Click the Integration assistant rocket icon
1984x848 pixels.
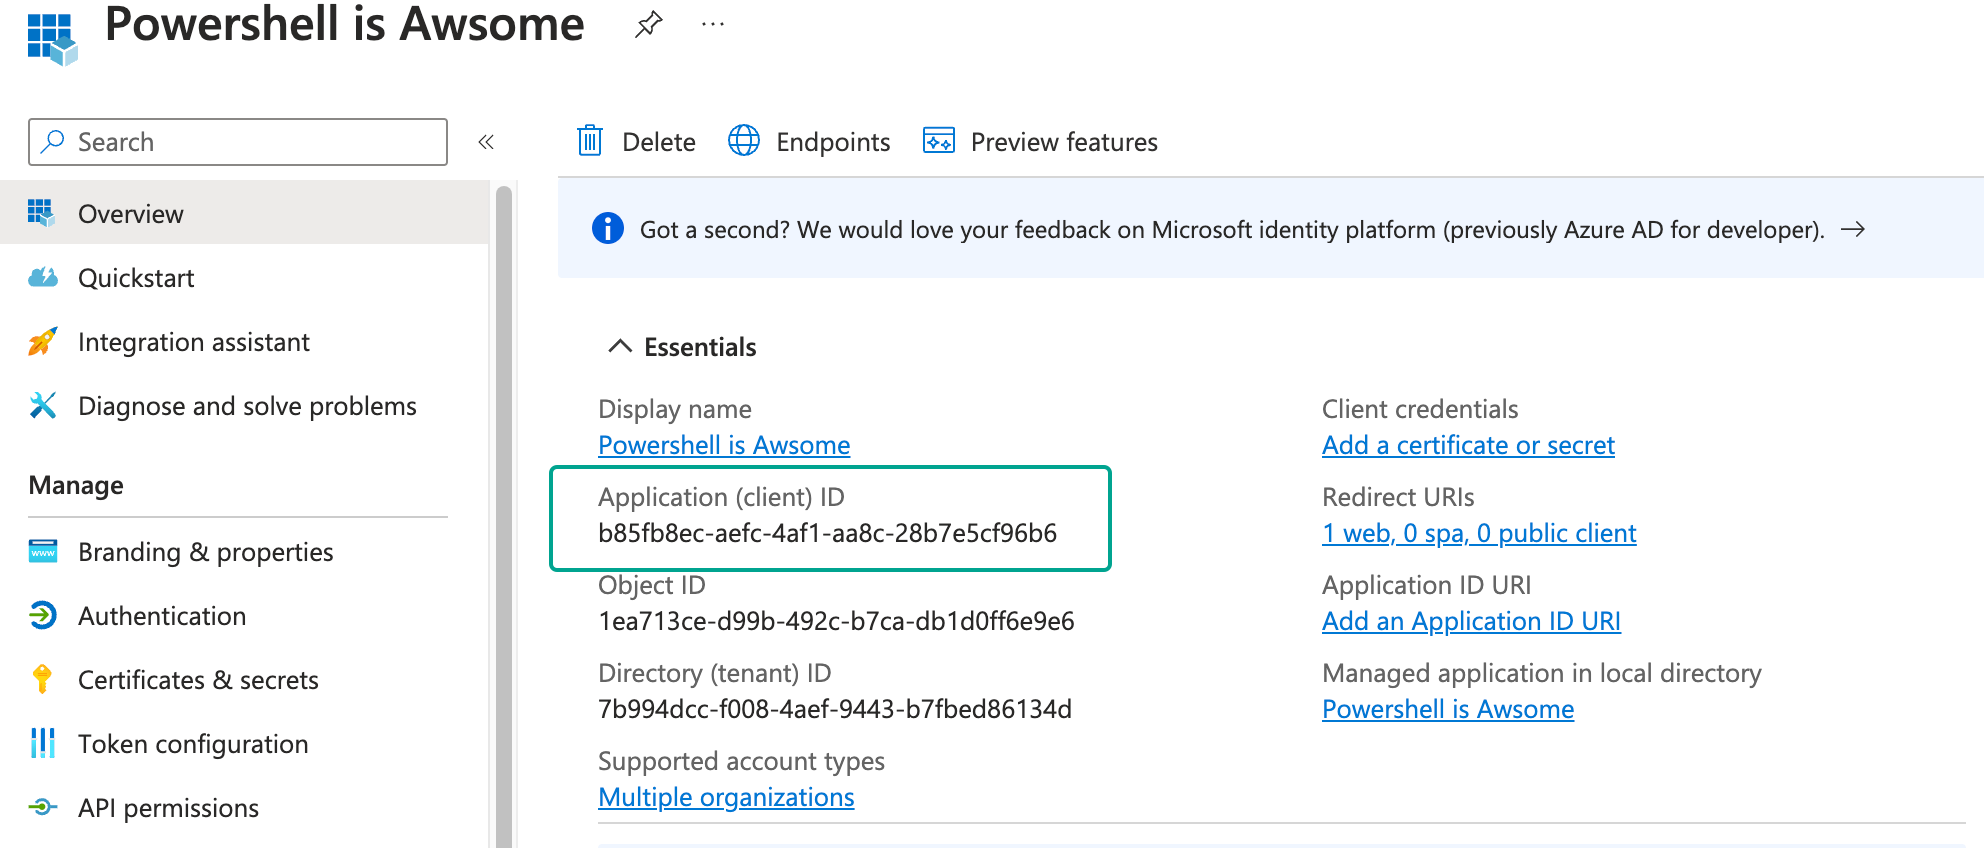click(x=43, y=342)
